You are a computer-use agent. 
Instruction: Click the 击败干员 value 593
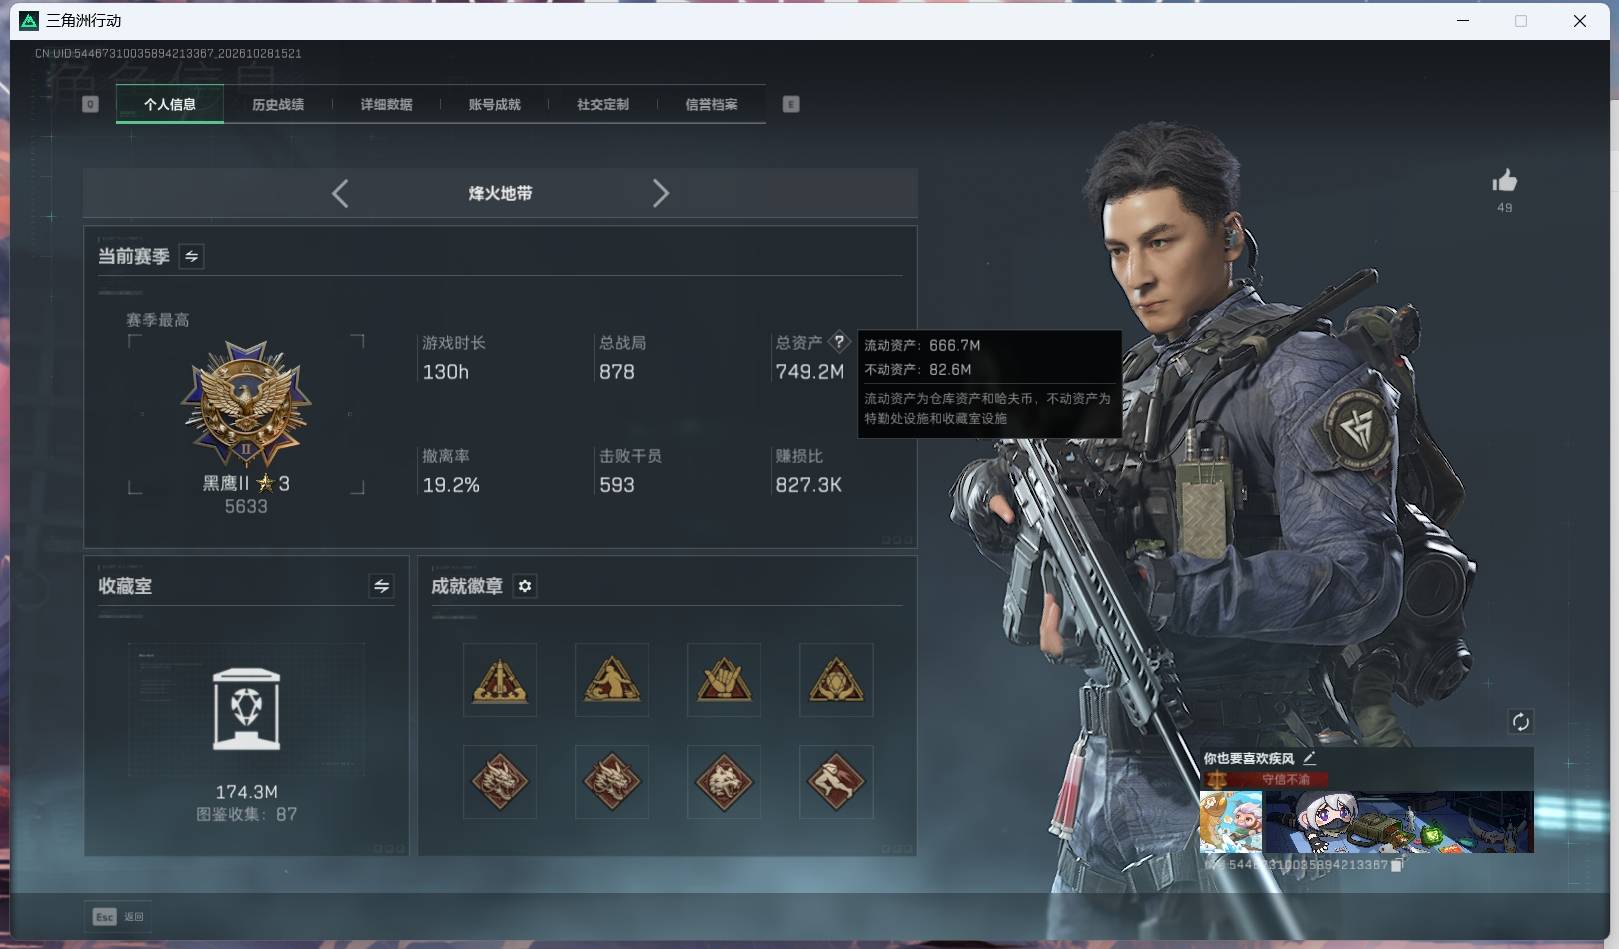617,485
